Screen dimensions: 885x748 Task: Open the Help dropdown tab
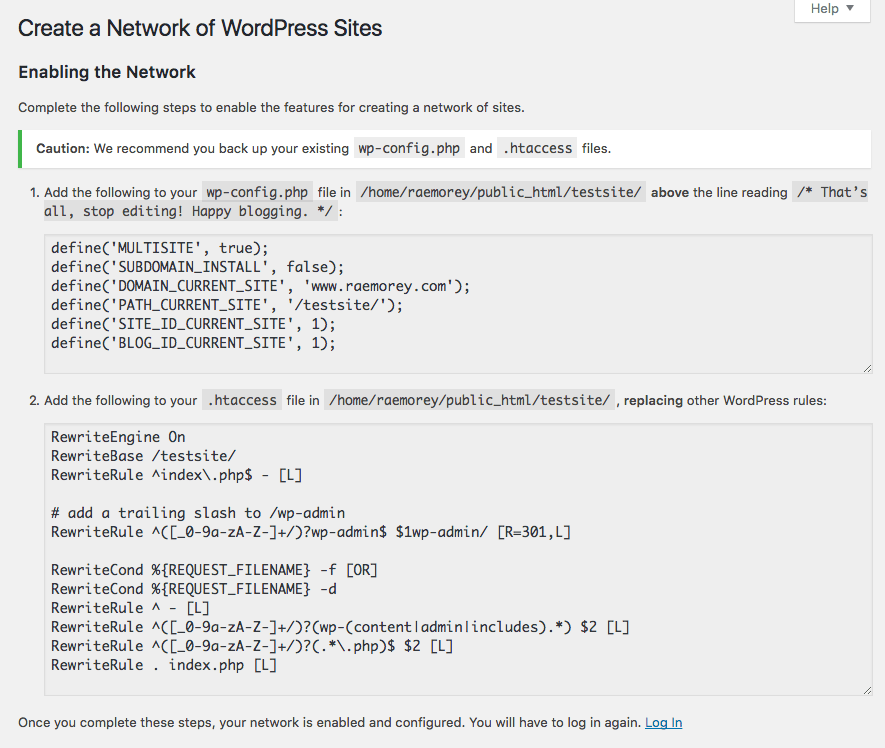point(832,9)
